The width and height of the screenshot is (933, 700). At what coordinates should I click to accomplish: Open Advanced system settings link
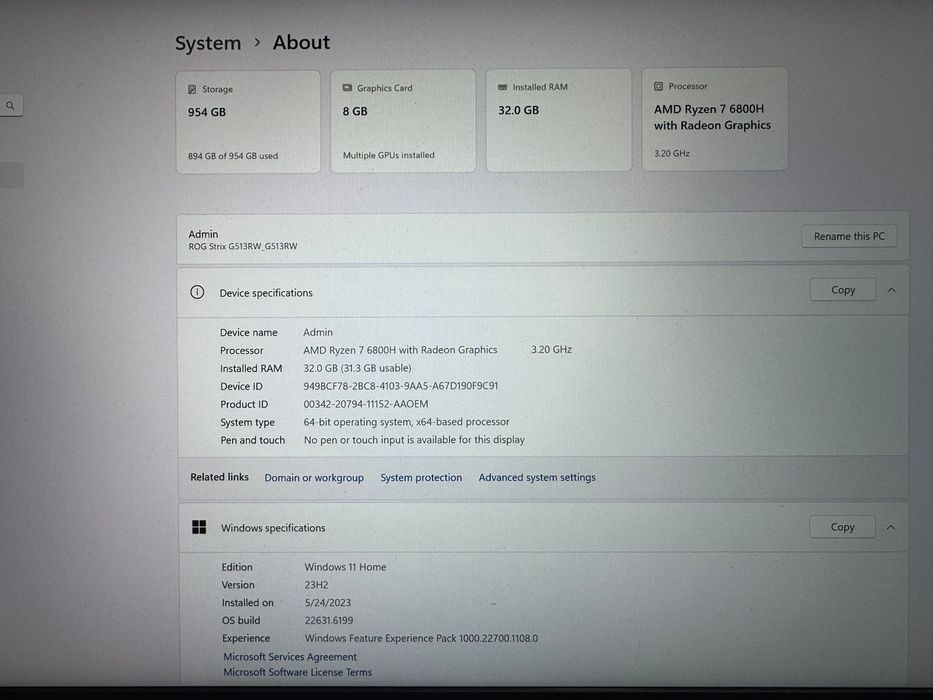tap(537, 477)
